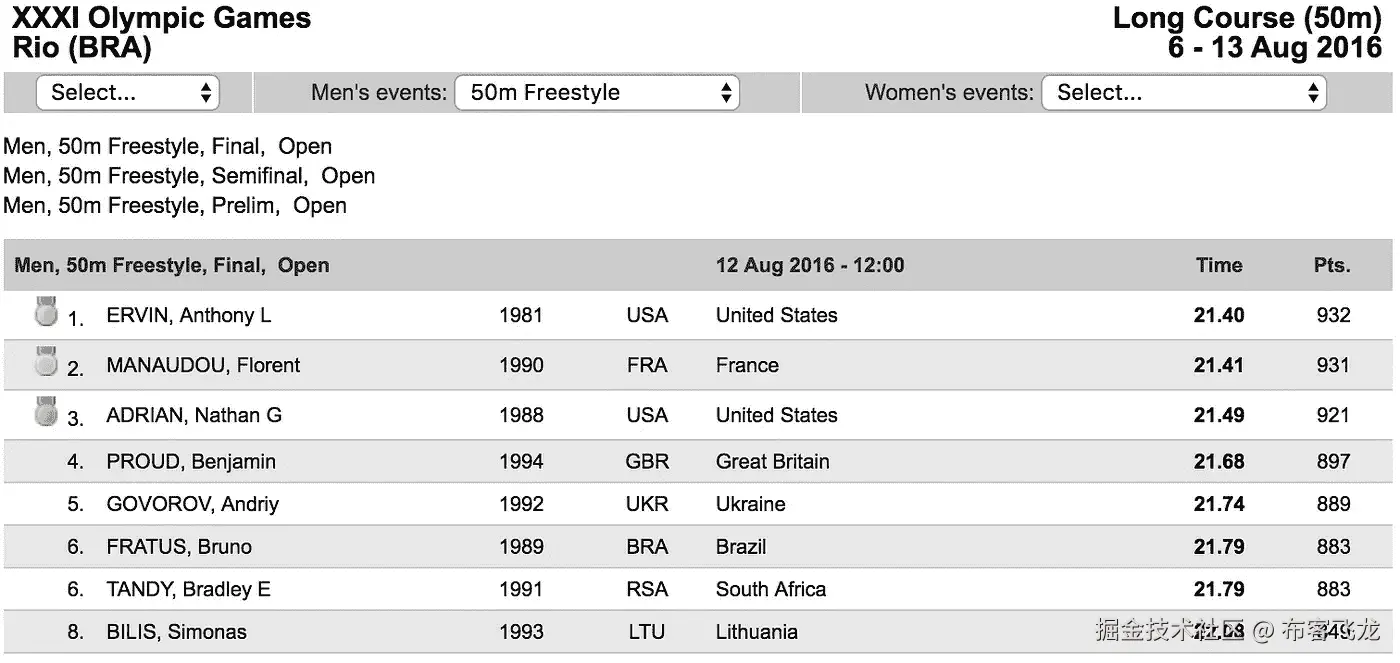Open PROUD, Benjamin's result entry
Image resolution: width=1400 pixels, height=663 pixels.
pyautogui.click(x=191, y=462)
